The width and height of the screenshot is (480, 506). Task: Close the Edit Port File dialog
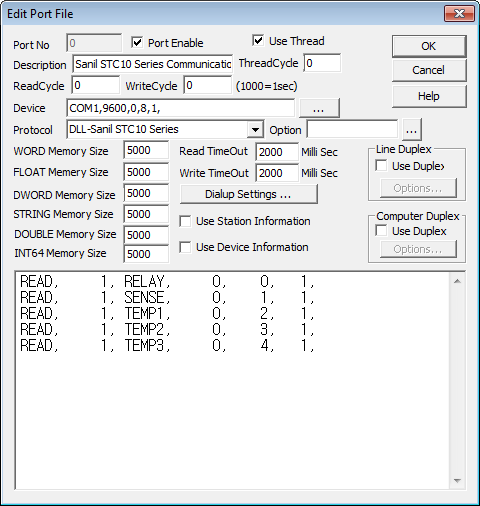coord(459,14)
